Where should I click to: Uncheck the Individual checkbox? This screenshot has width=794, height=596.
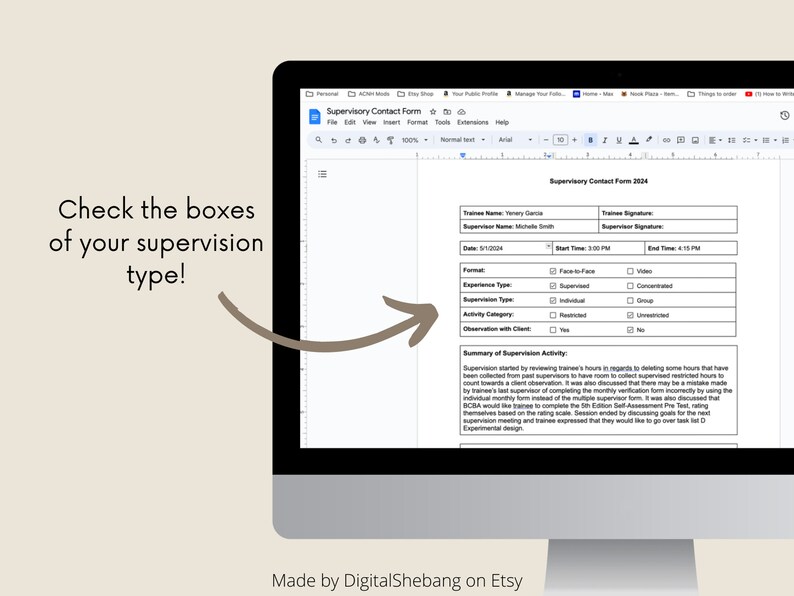point(553,301)
